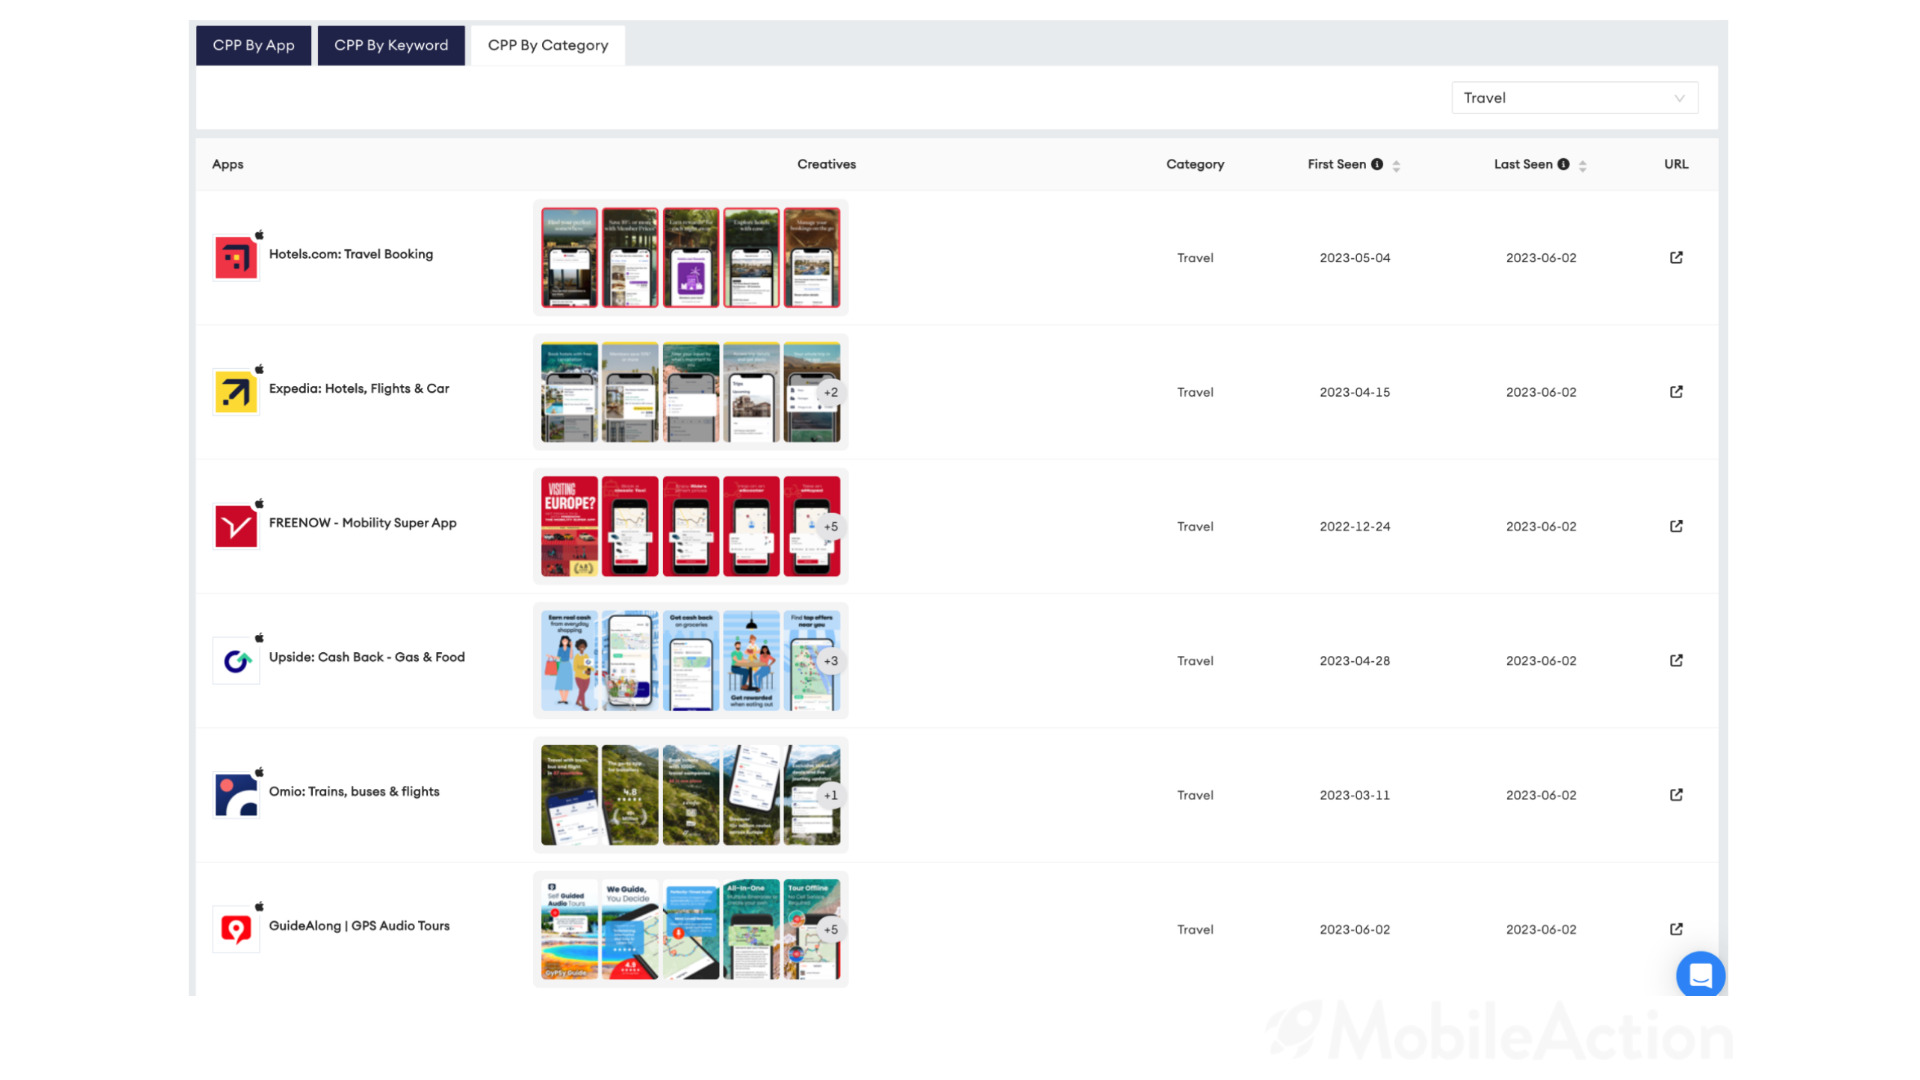Click the FREENOW app icon

click(236, 526)
